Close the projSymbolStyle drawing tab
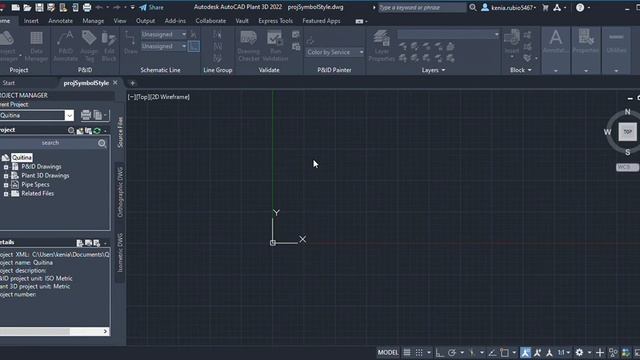Screen dimensions: 640x360 [116, 82]
